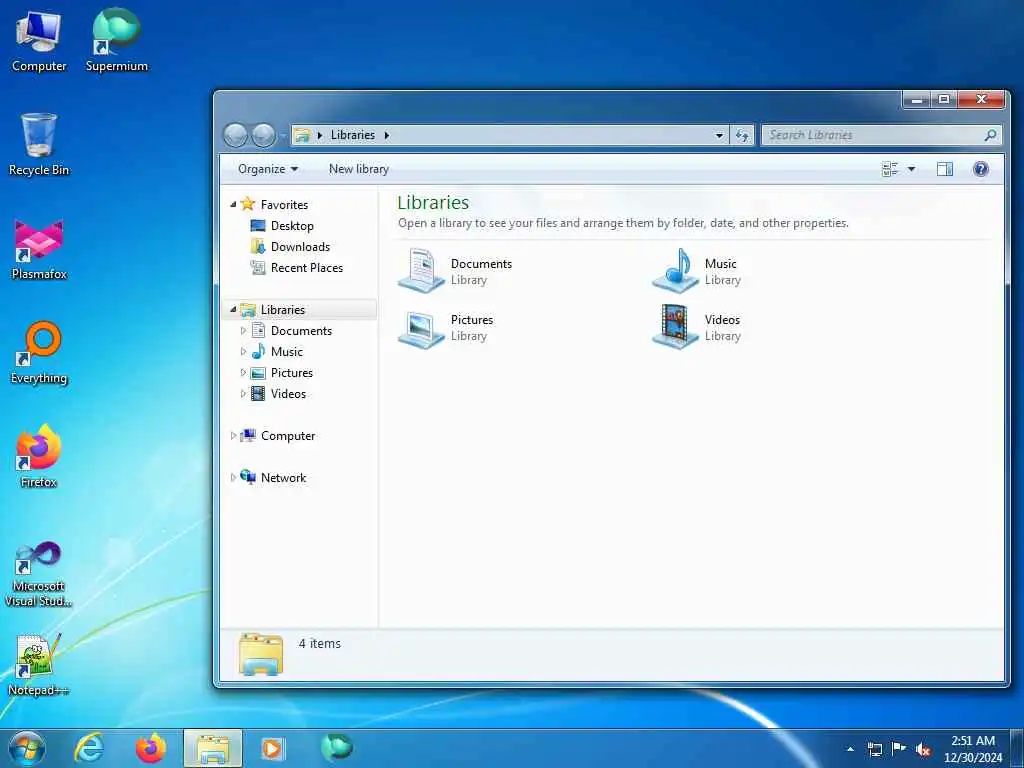Screen dimensions: 1024x768
Task: Select the Computer desktop icon
Action: pyautogui.click(x=39, y=41)
